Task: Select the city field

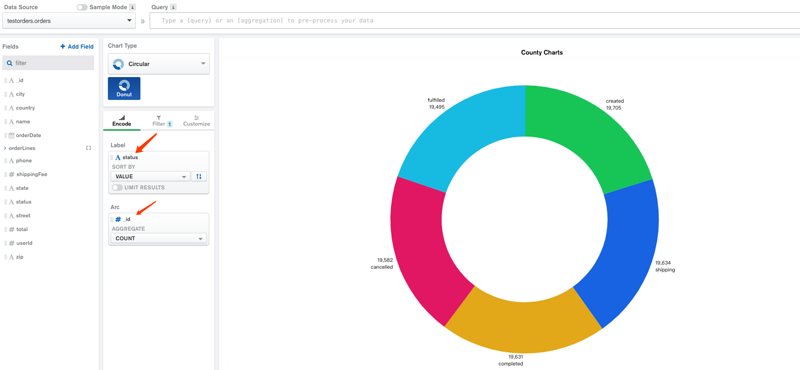Action: point(20,94)
